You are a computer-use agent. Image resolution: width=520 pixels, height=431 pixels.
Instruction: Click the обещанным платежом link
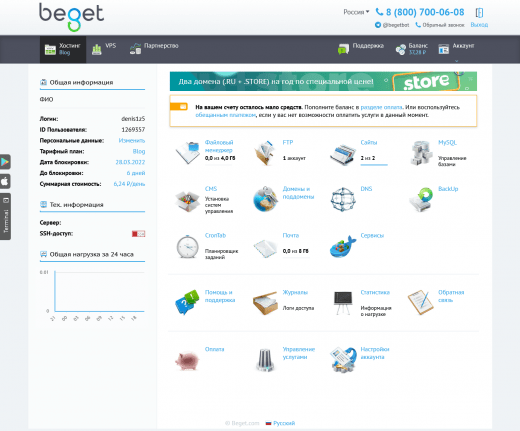point(226,115)
